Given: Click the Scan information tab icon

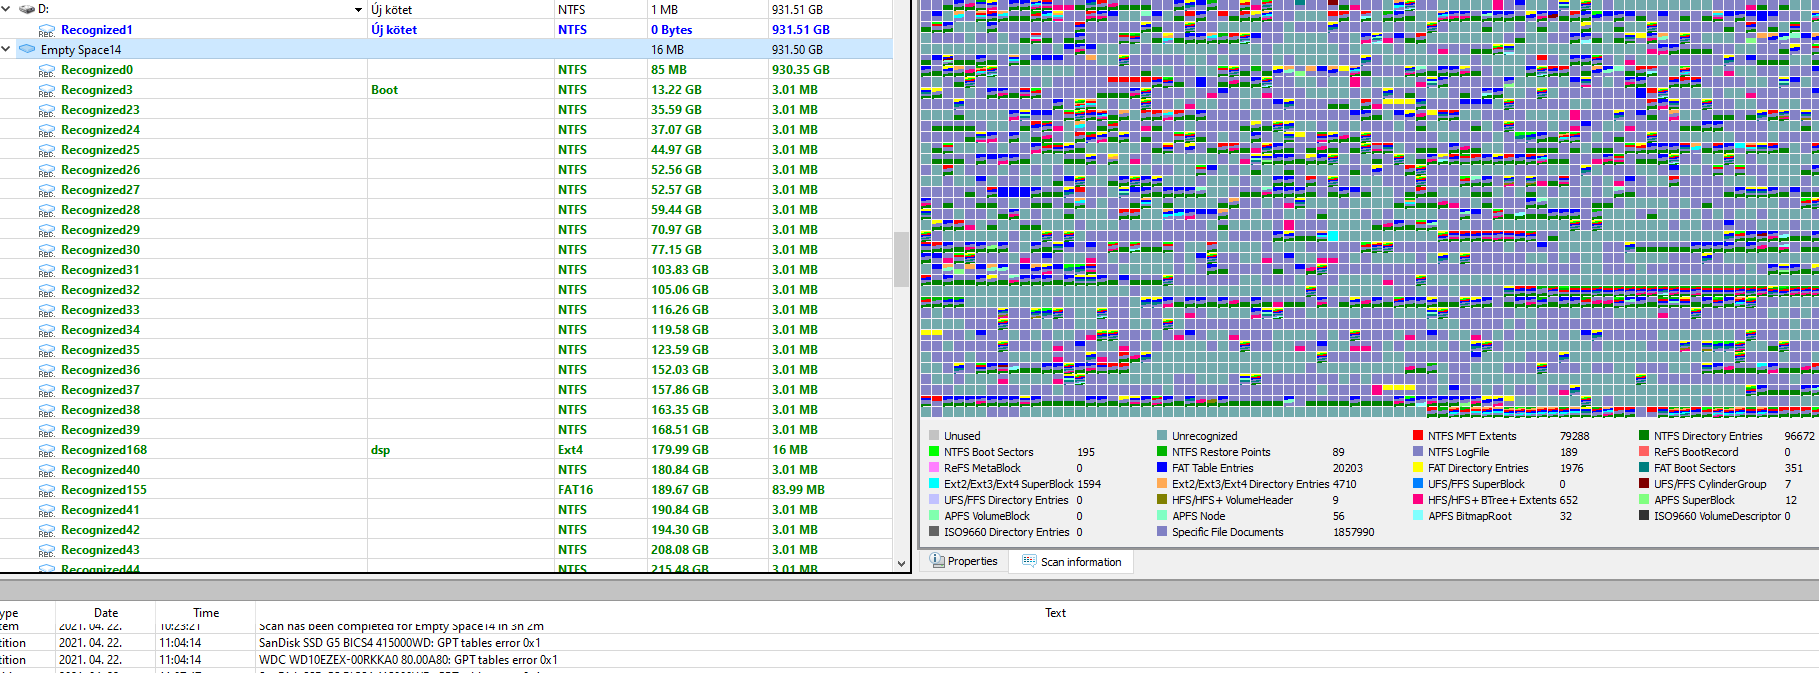Looking at the screenshot, I should pyautogui.click(x=1029, y=562).
